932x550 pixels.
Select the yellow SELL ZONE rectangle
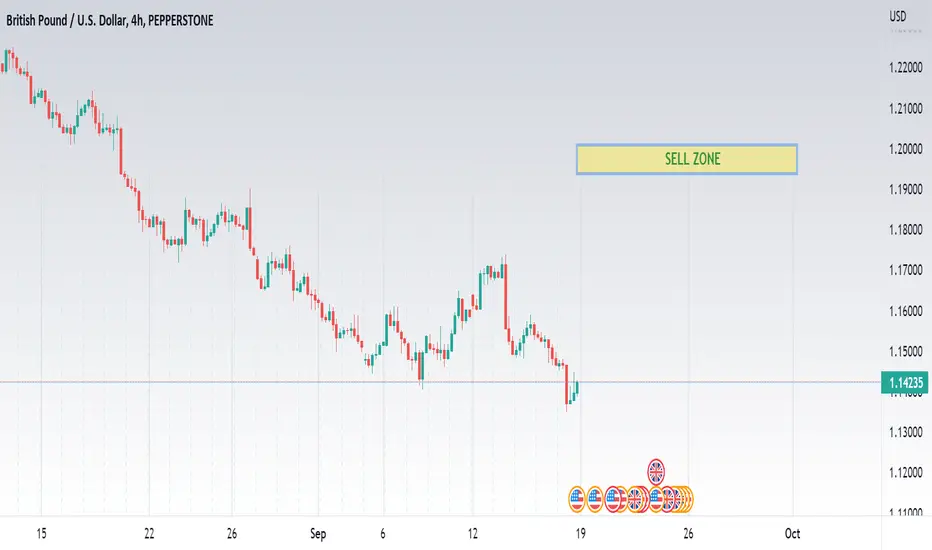pos(687,159)
